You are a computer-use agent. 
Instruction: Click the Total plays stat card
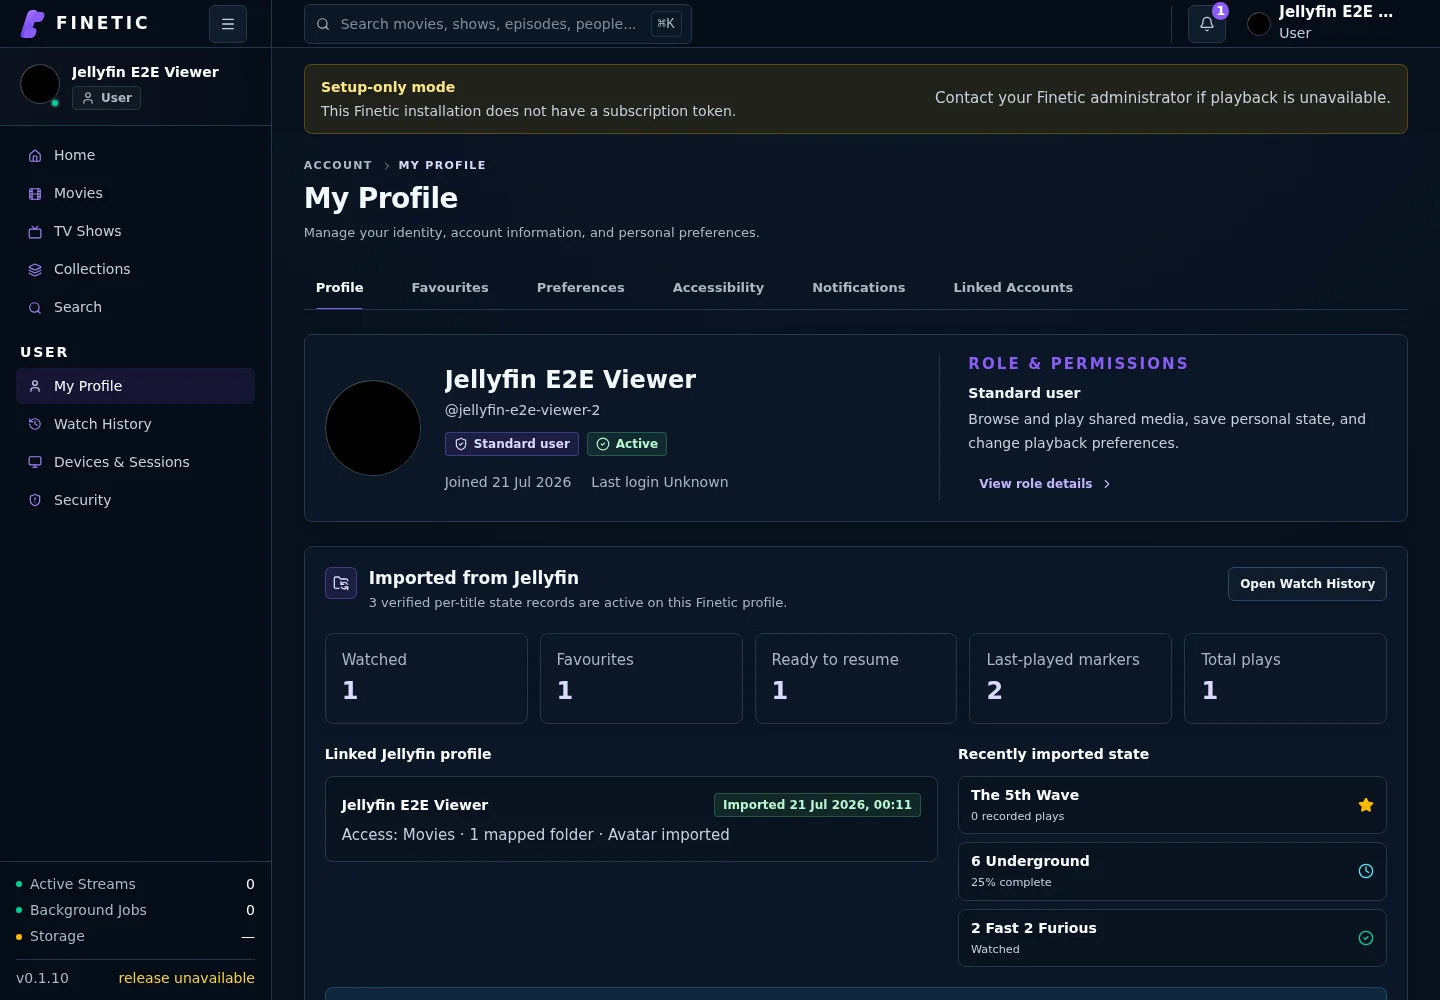(x=1285, y=678)
